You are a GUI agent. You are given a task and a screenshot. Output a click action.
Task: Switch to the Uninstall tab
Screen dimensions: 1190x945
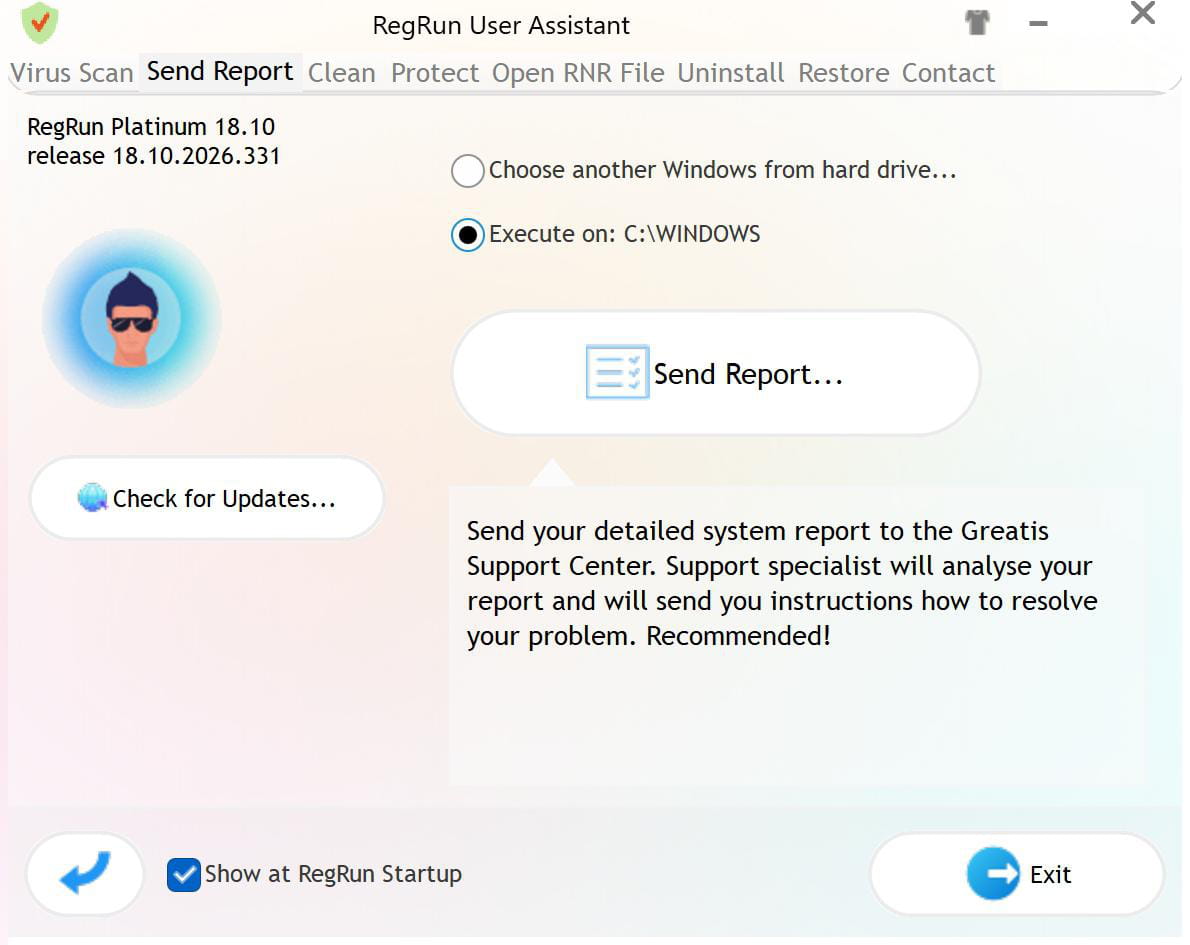[731, 73]
